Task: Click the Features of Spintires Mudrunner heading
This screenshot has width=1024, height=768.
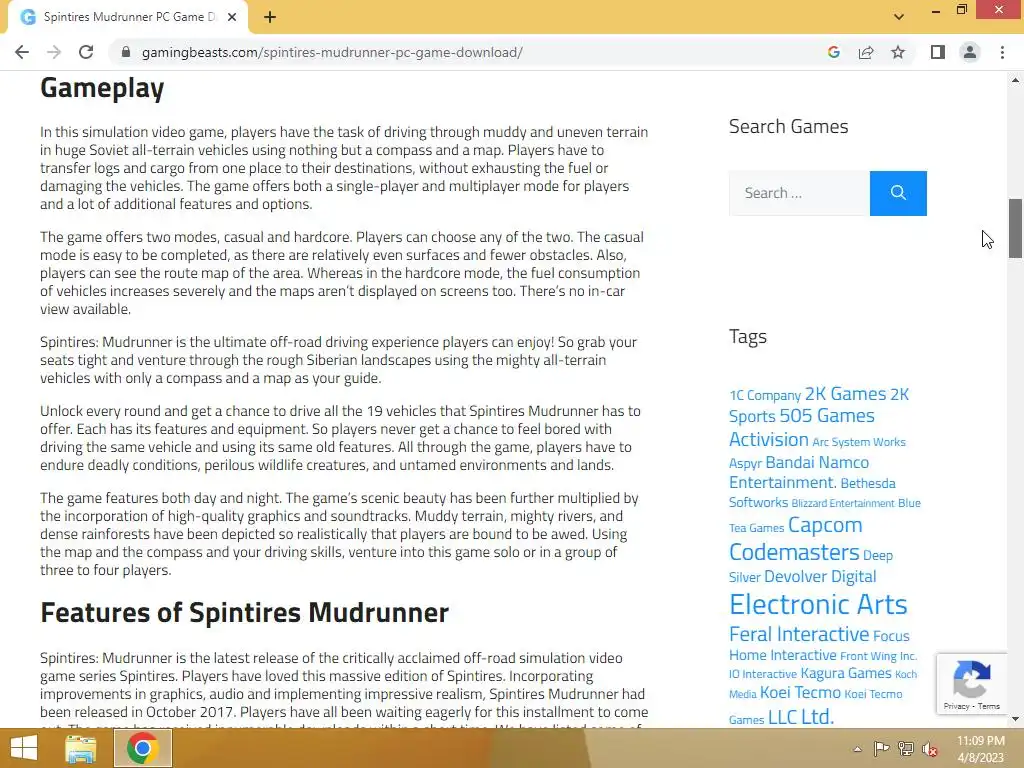Action: (244, 613)
